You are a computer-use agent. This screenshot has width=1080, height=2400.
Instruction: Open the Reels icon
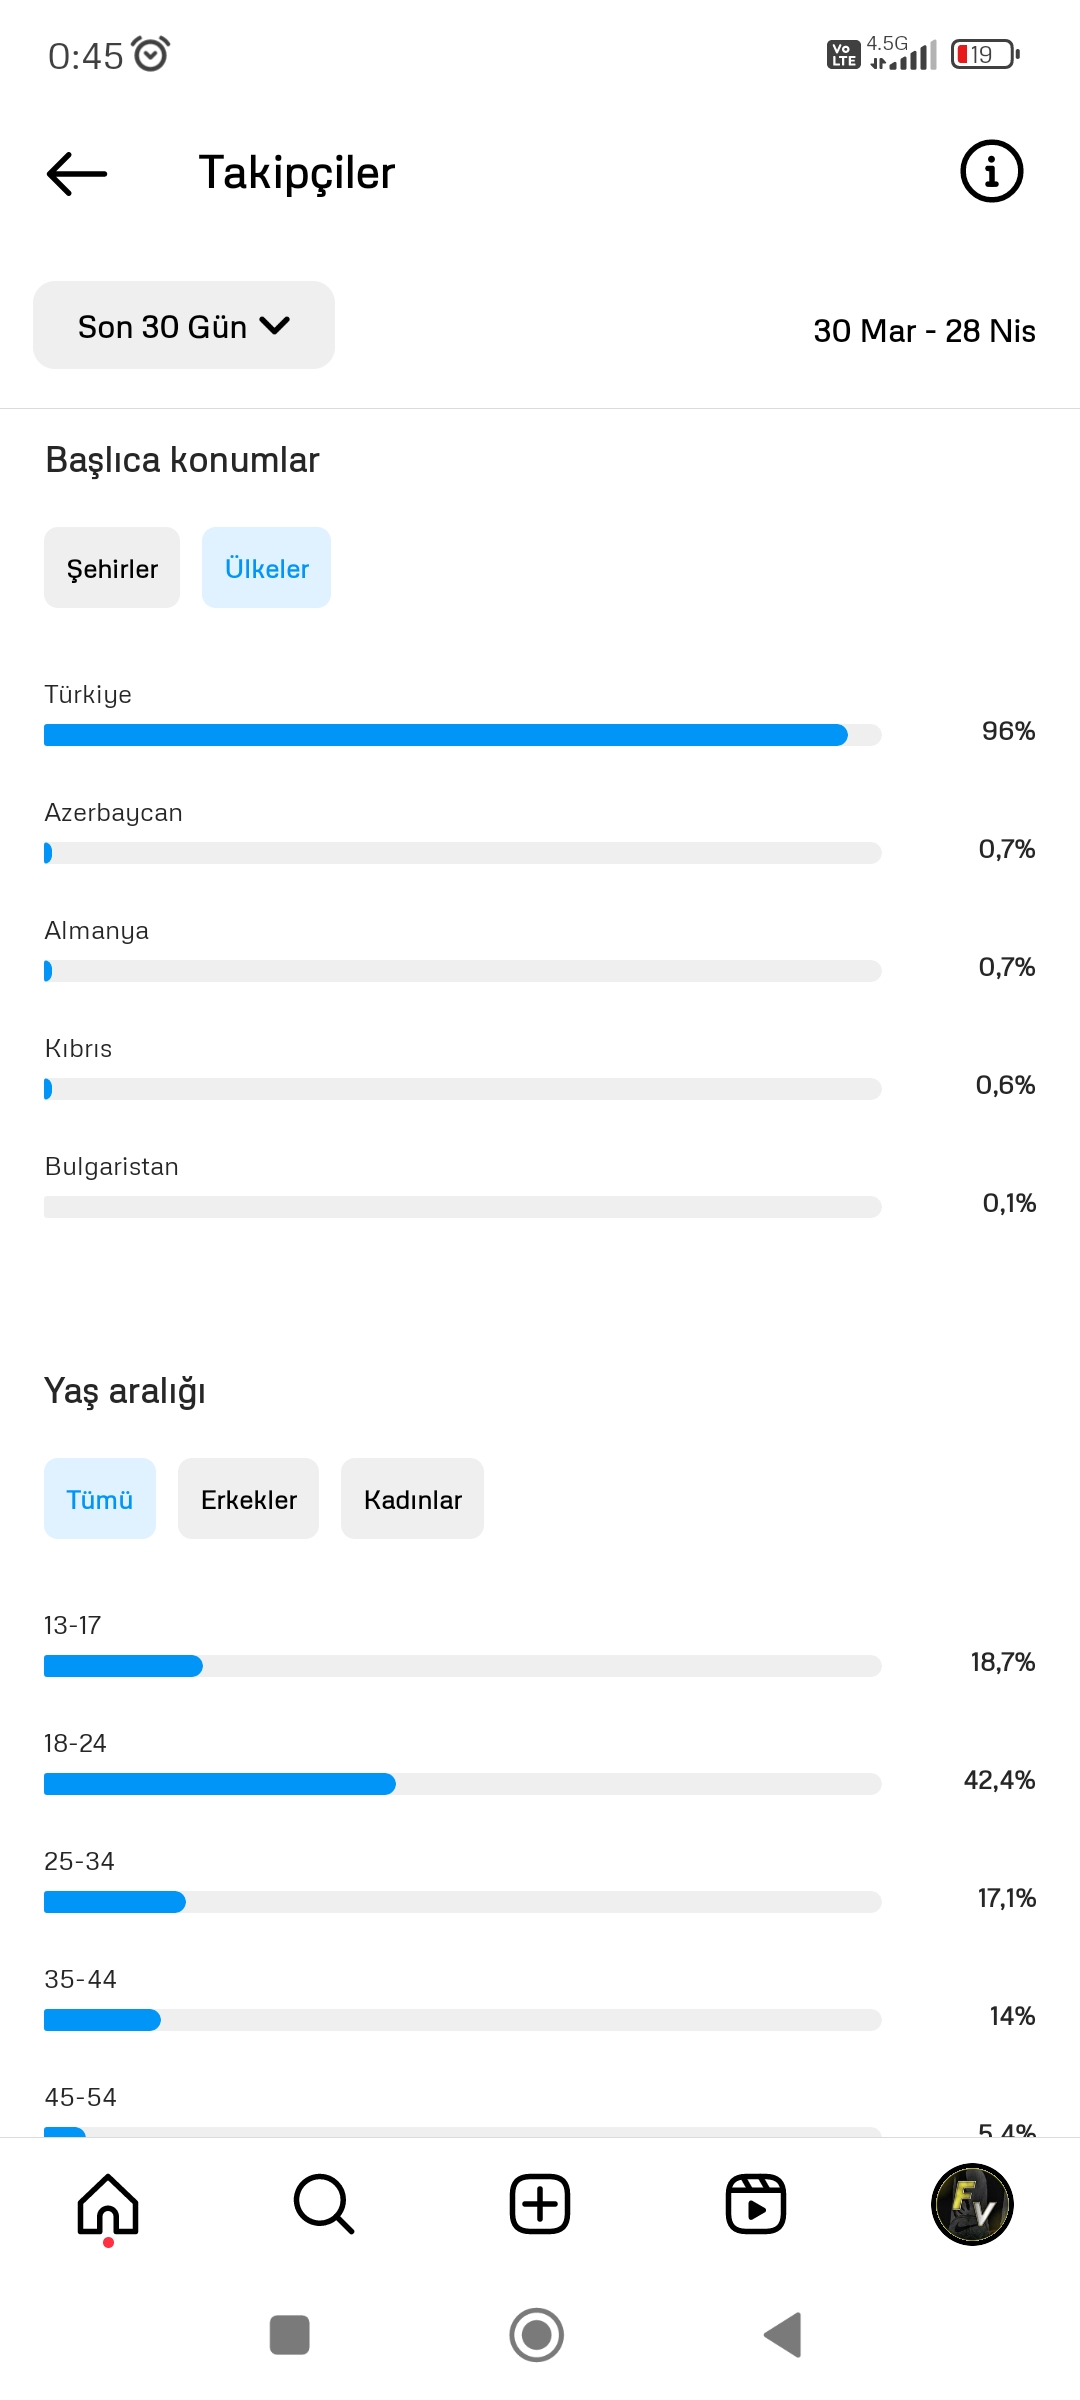pyautogui.click(x=756, y=2204)
